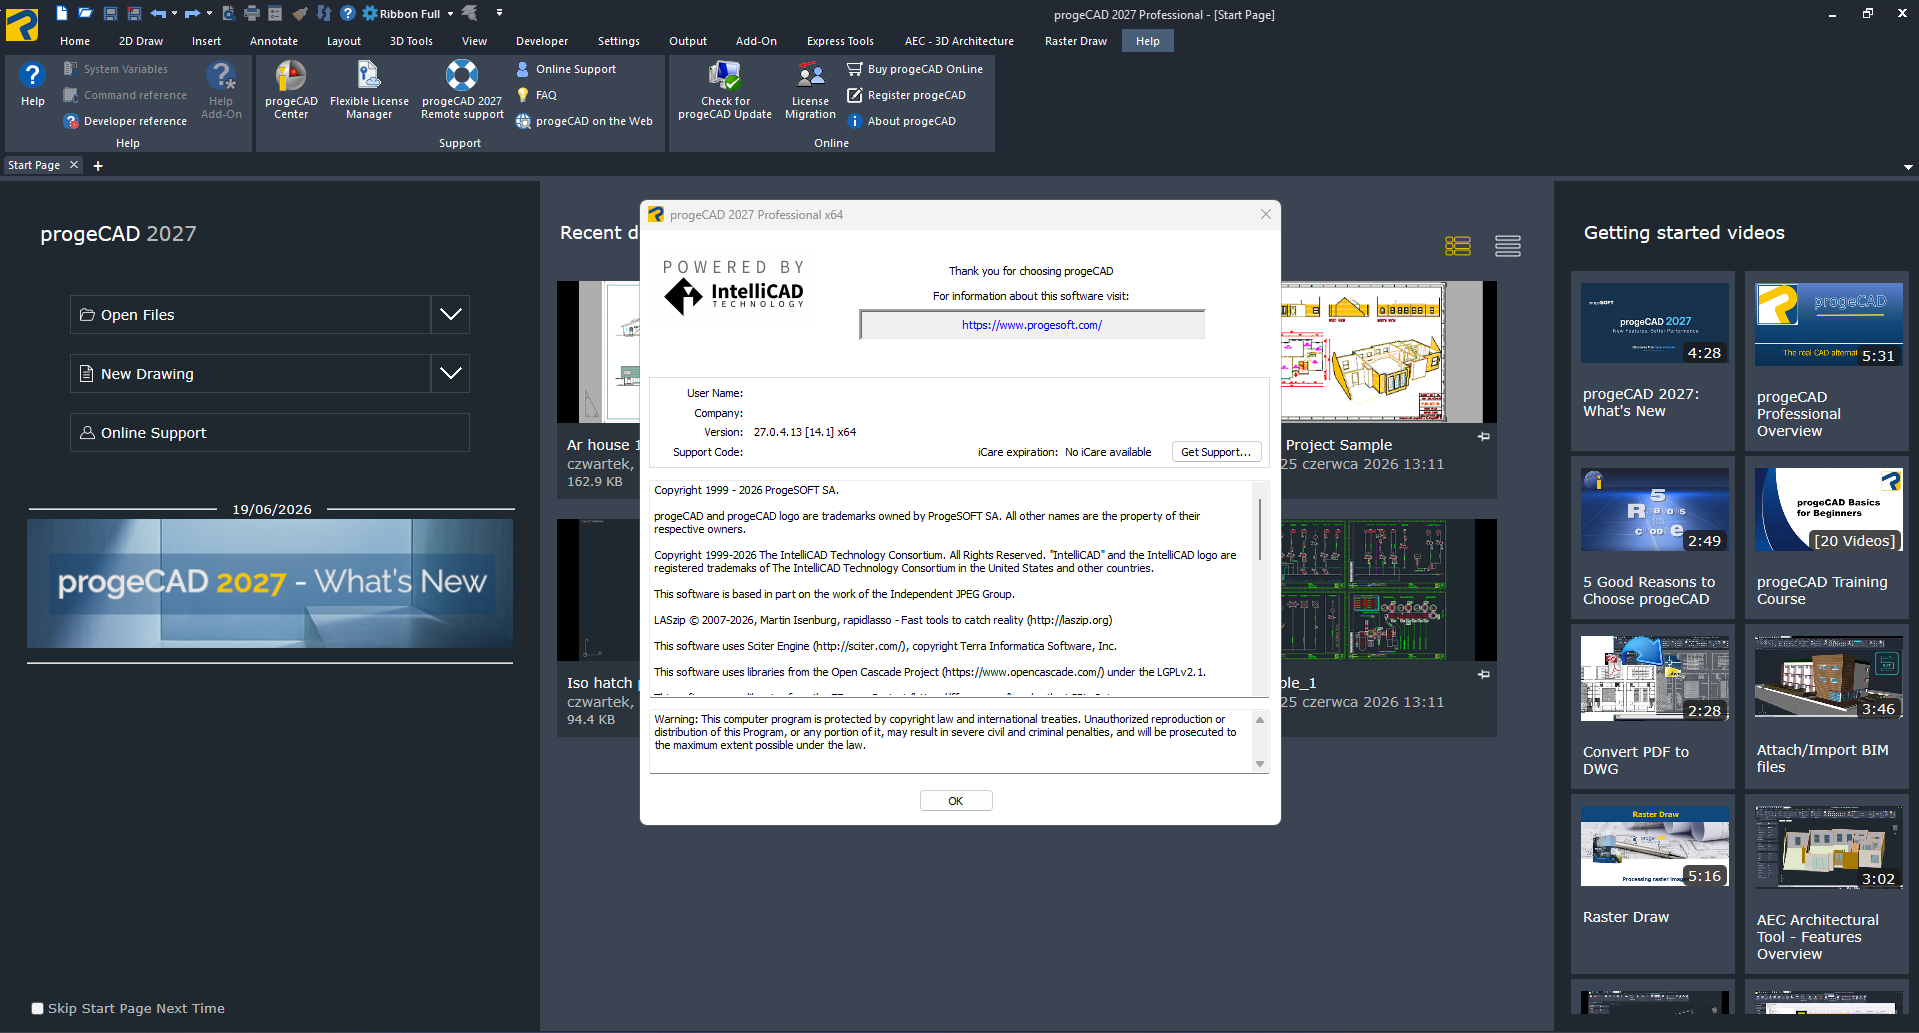Click Online Support in the ribbon Support panel
The image size is (1919, 1033).
pos(566,69)
